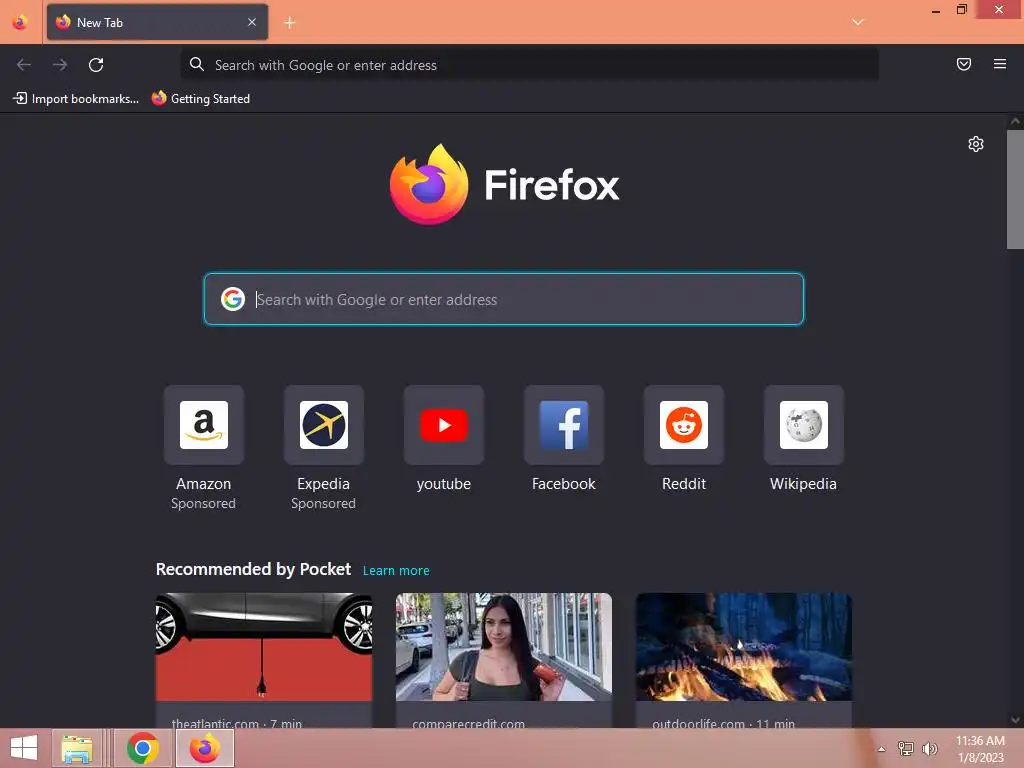Screen dimensions: 1024x768
Task: Open Expedia shortcut tile
Action: (323, 425)
